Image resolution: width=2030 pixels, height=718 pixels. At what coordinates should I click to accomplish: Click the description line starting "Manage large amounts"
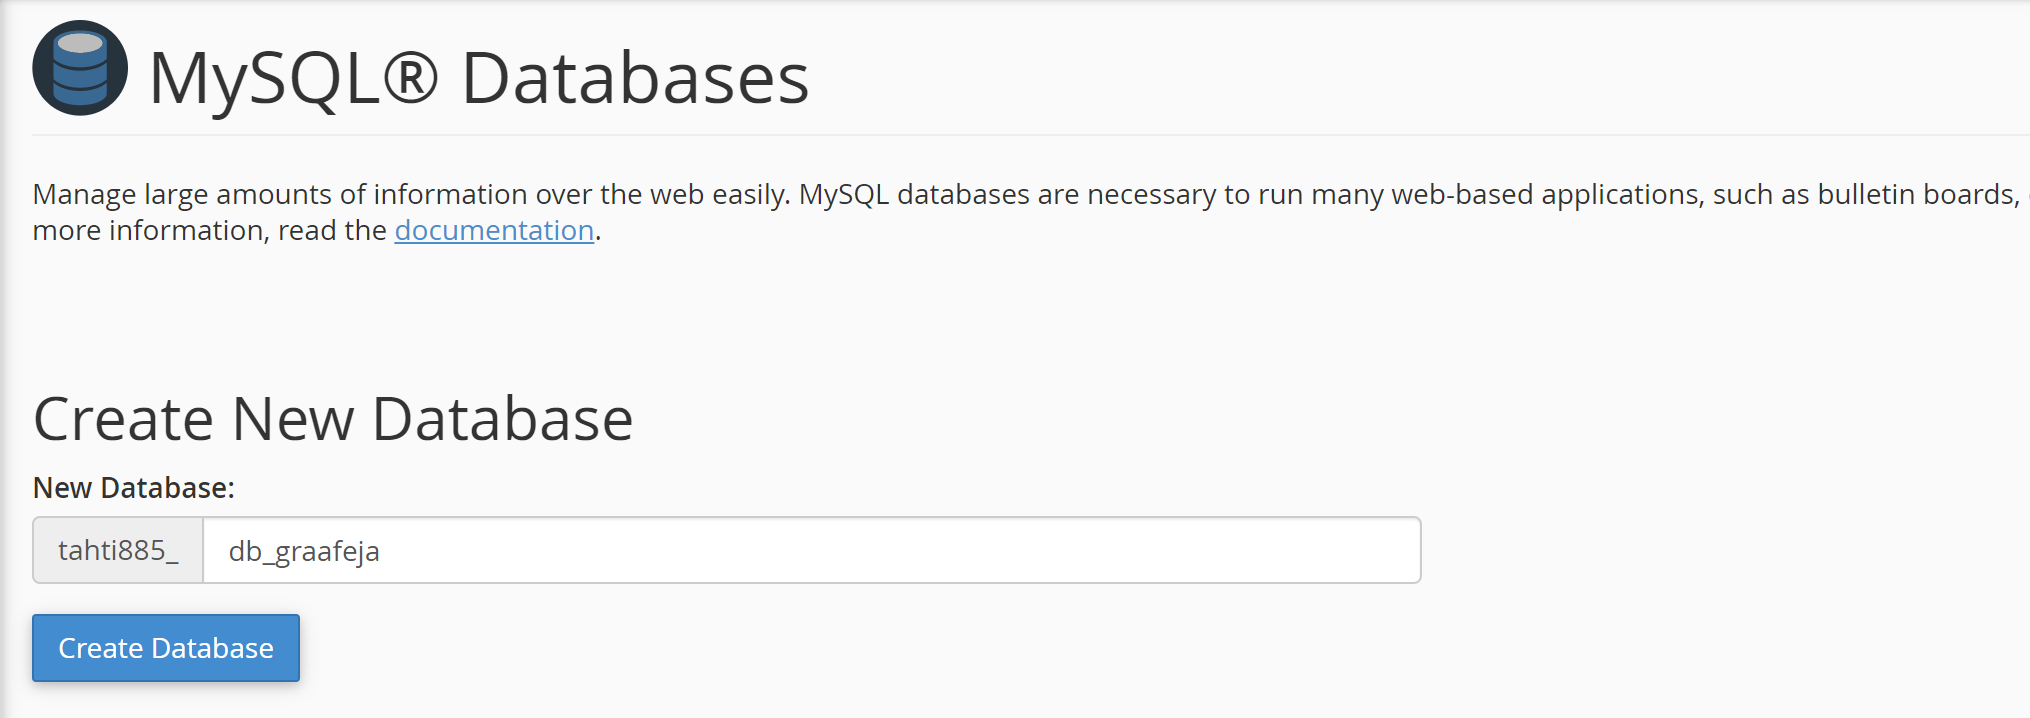pos(1026,194)
